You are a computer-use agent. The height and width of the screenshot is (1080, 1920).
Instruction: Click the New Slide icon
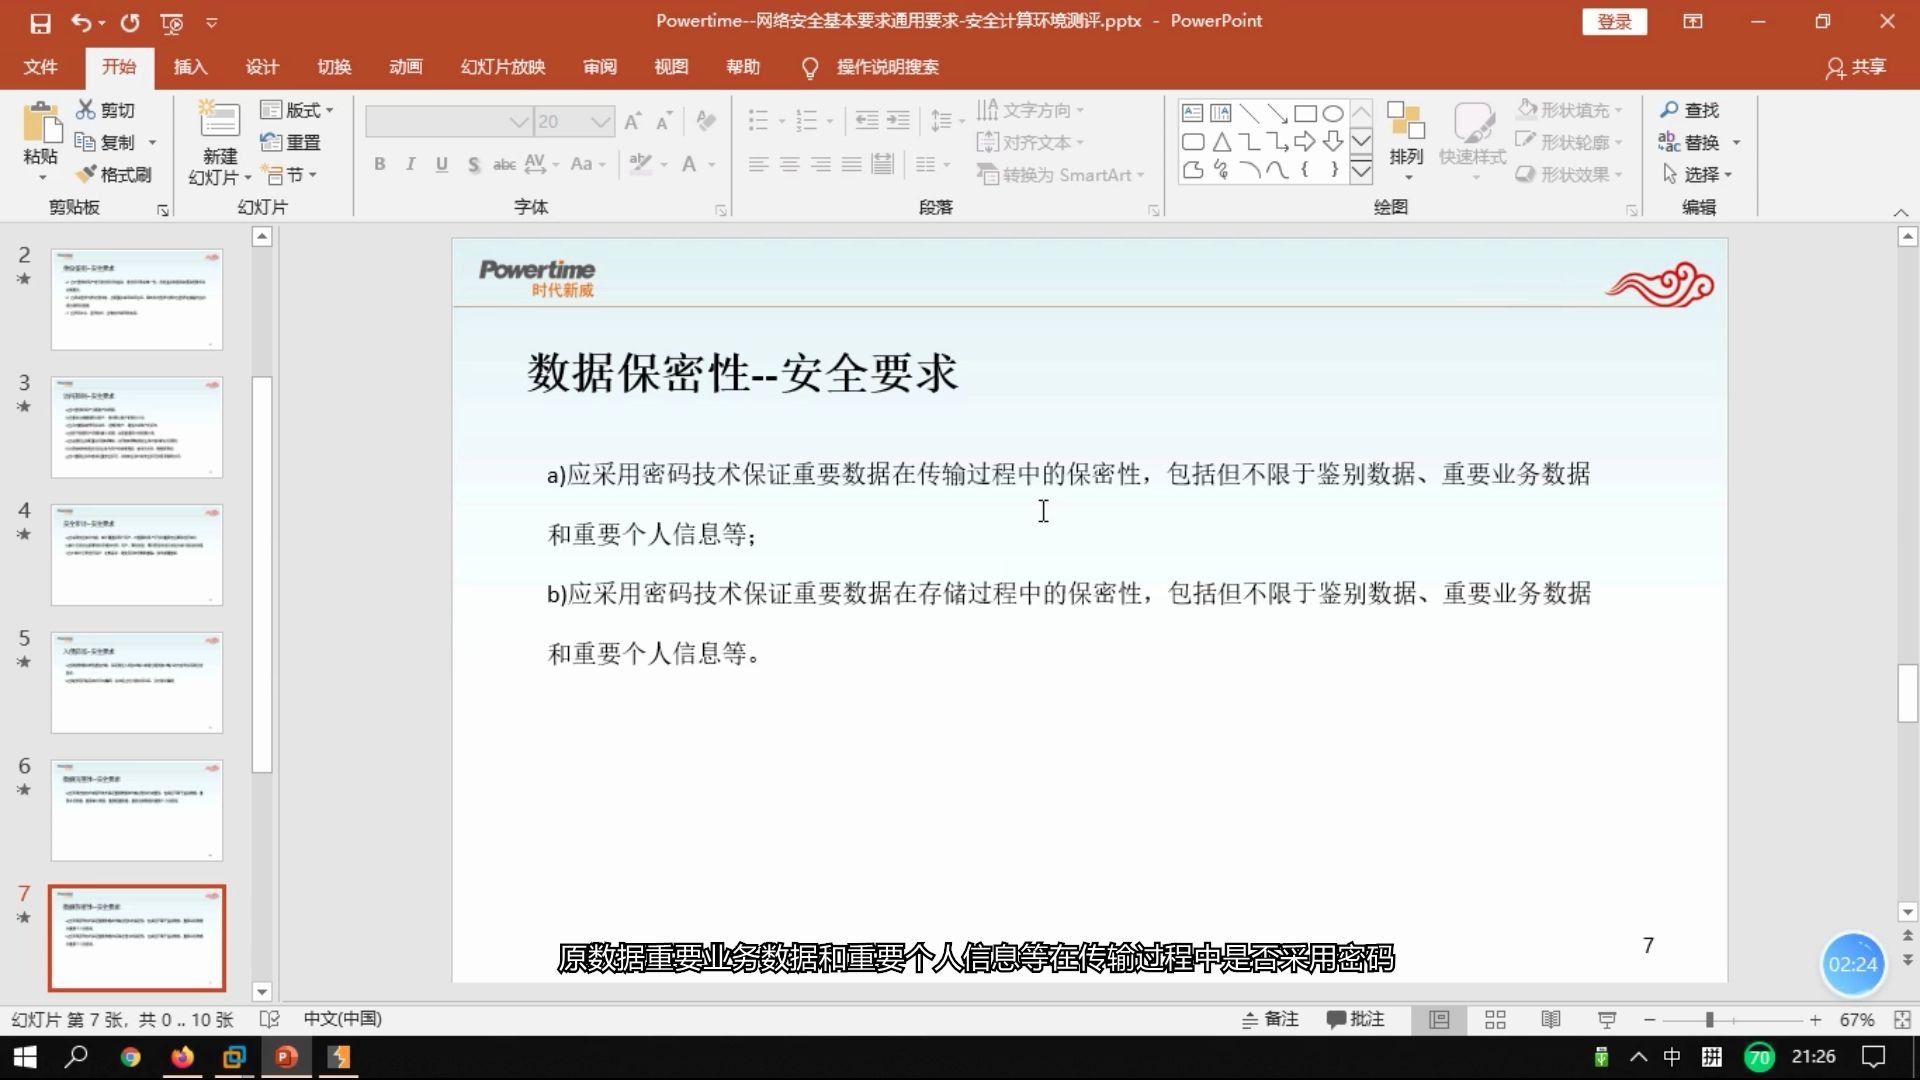[219, 121]
